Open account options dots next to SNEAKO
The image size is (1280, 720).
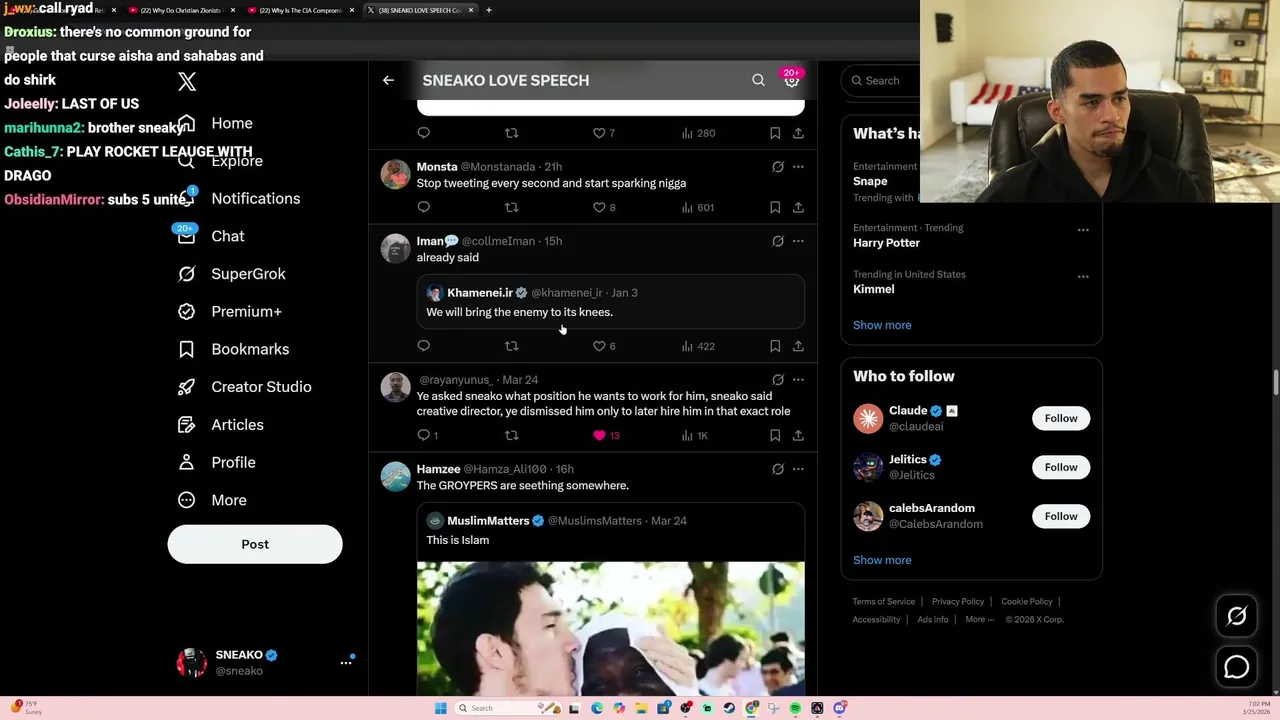click(346, 662)
